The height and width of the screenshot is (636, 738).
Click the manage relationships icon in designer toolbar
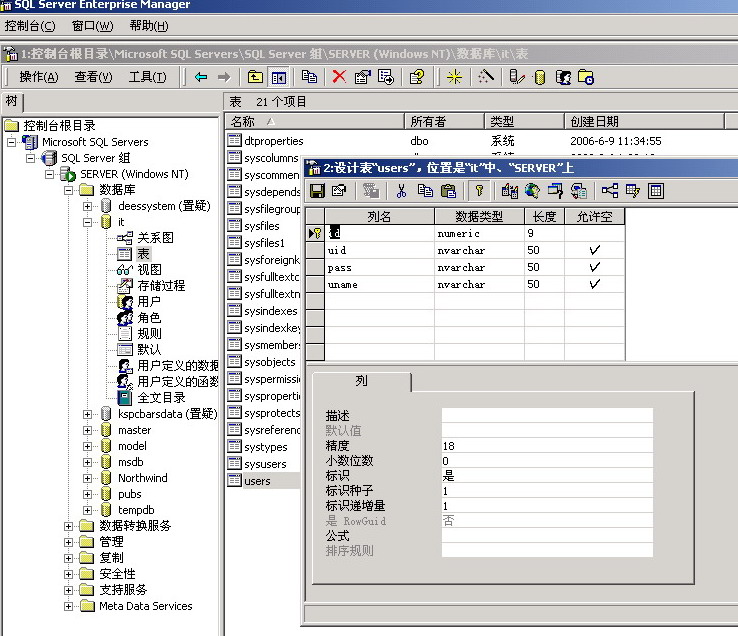[x=610, y=191]
